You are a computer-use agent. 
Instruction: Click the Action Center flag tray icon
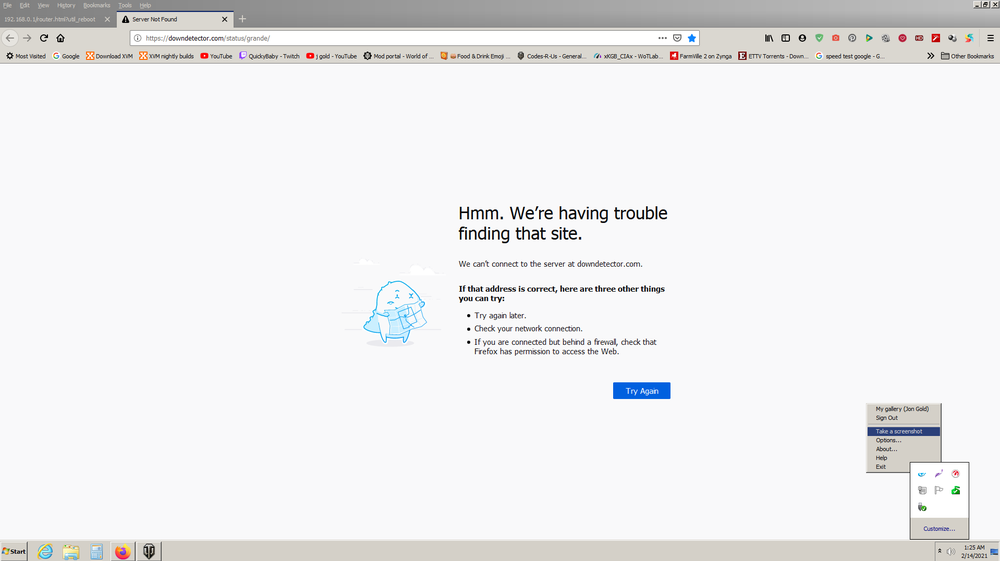pyautogui.click(x=939, y=490)
